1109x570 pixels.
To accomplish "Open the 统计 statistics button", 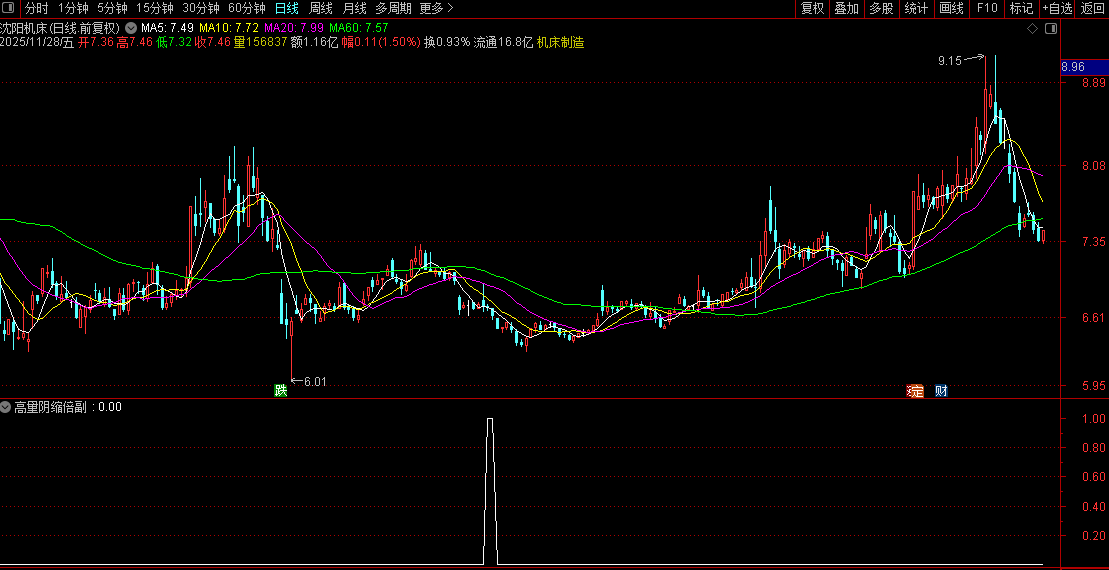I will pos(916,8).
